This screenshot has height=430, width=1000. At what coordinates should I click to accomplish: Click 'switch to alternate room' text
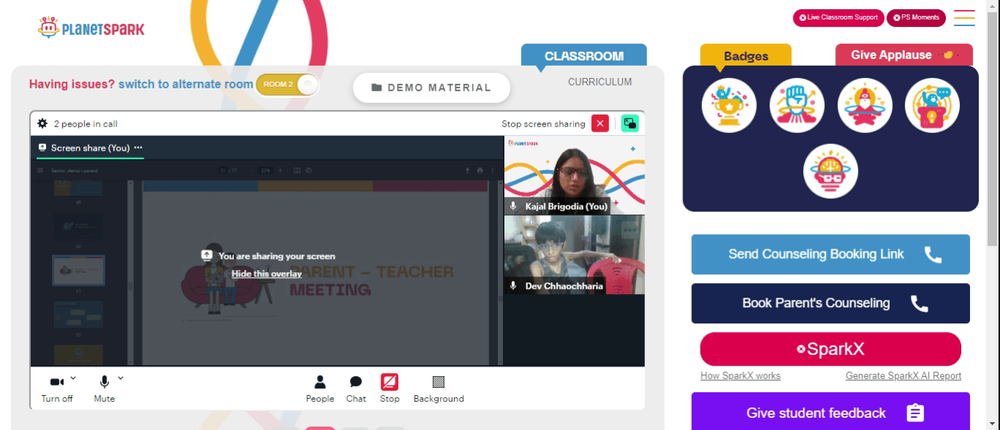[x=186, y=84]
